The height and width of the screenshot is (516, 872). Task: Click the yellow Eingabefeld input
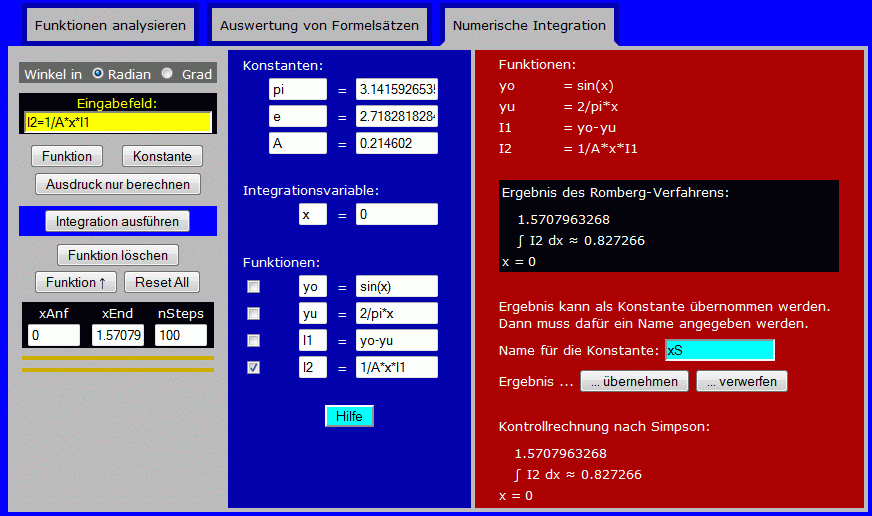[x=118, y=122]
